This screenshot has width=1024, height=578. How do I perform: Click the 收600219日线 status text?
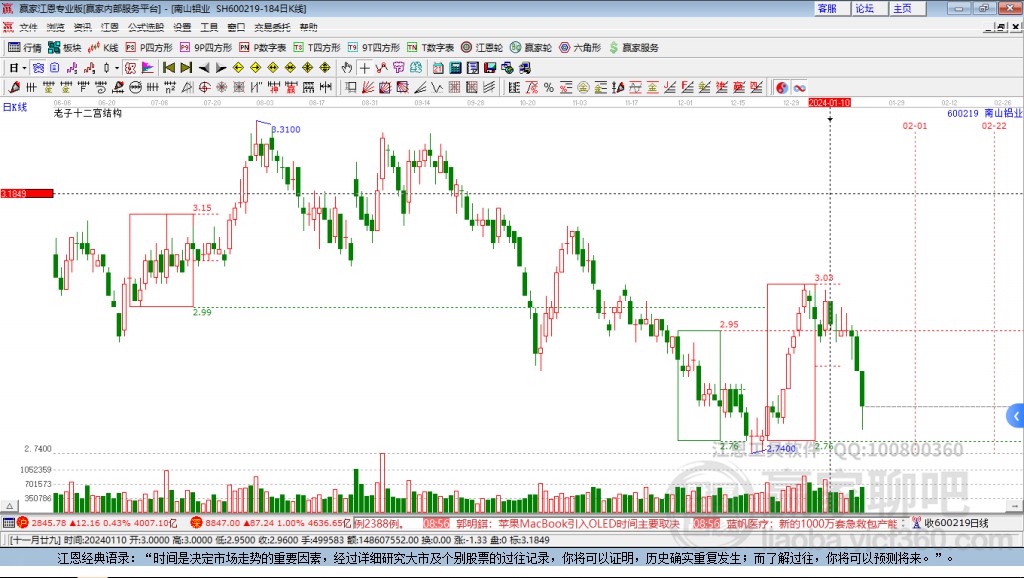[x=955, y=523]
